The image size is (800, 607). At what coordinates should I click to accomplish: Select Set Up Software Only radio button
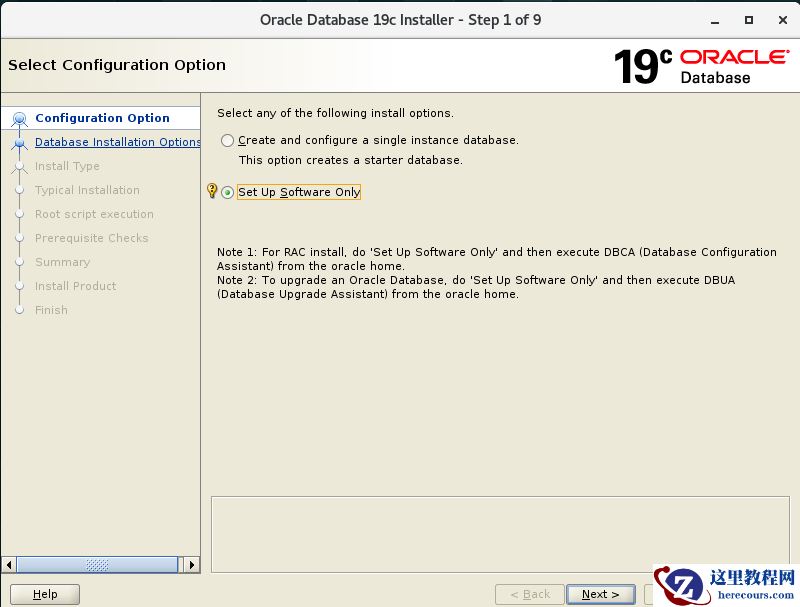tap(228, 192)
